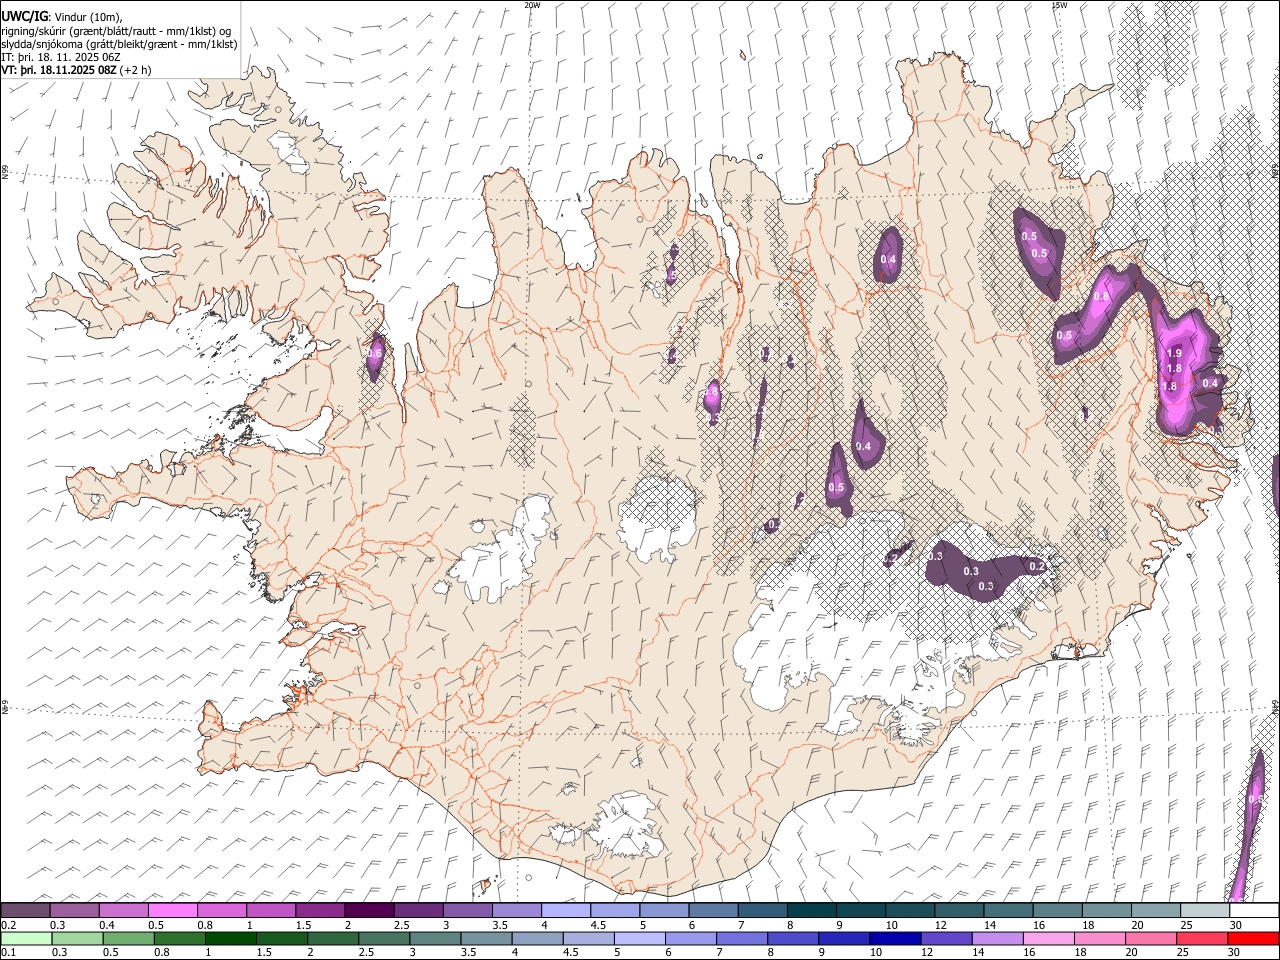
Task: Click the grey-teal 18 snow legend swatch
Action: (x=1105, y=910)
